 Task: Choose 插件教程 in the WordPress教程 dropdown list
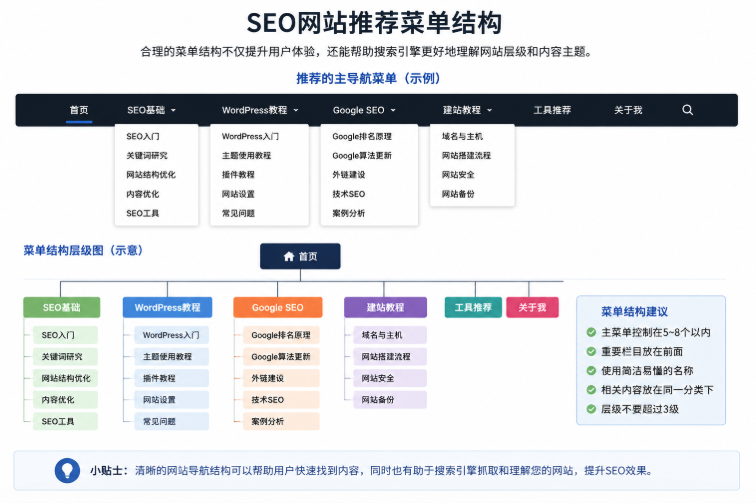click(x=238, y=175)
